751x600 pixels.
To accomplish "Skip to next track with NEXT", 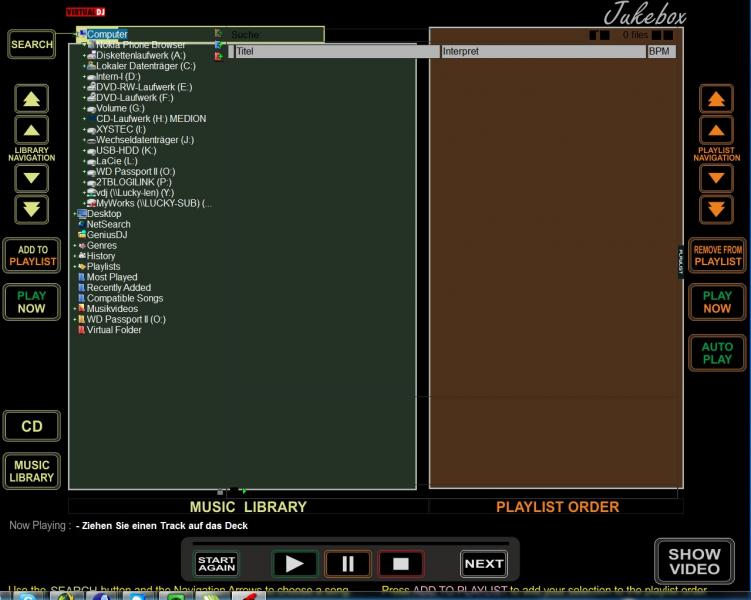I will pyautogui.click(x=483, y=564).
